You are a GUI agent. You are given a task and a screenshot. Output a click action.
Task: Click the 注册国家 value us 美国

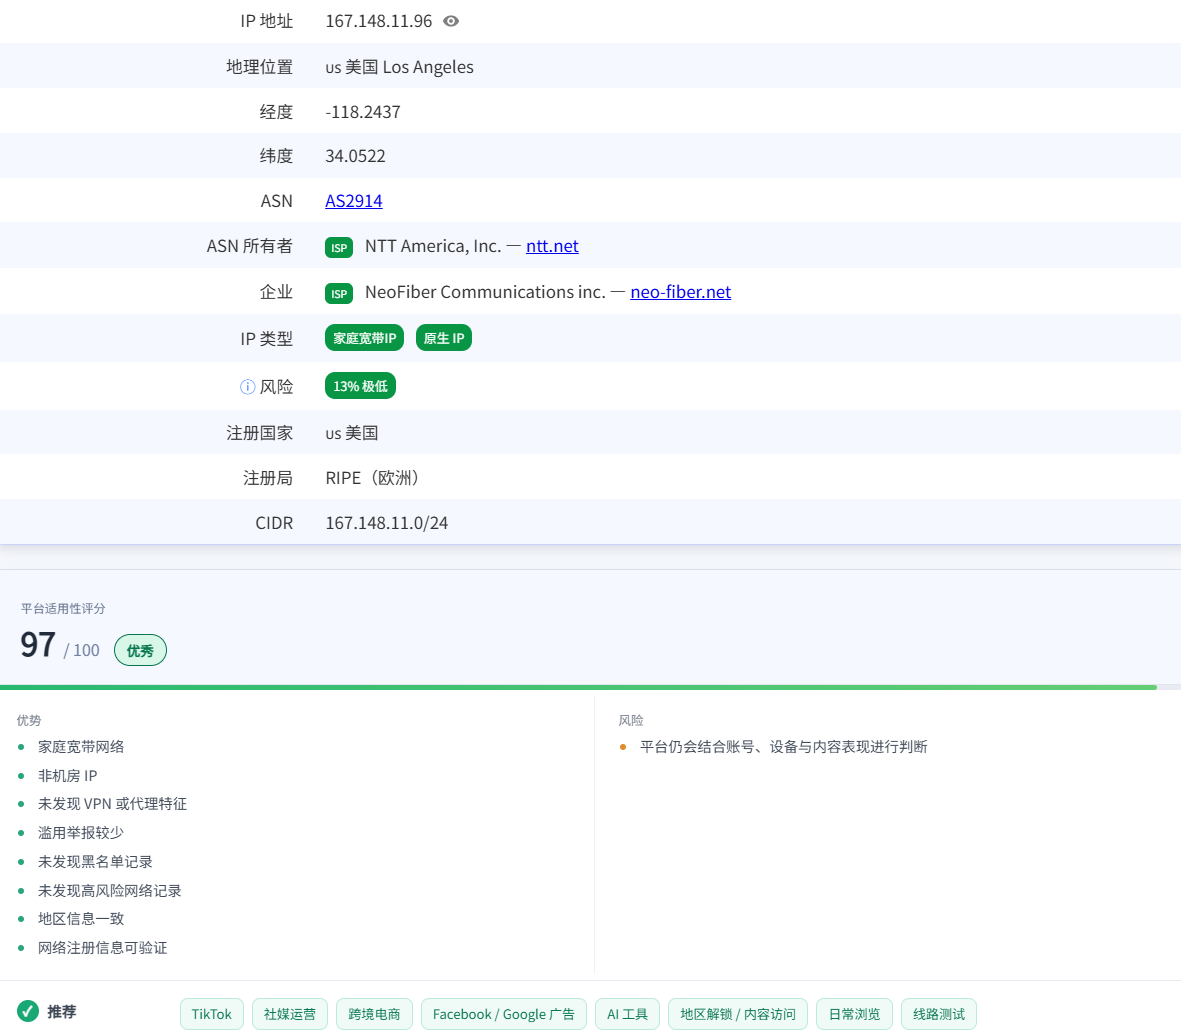tap(352, 433)
